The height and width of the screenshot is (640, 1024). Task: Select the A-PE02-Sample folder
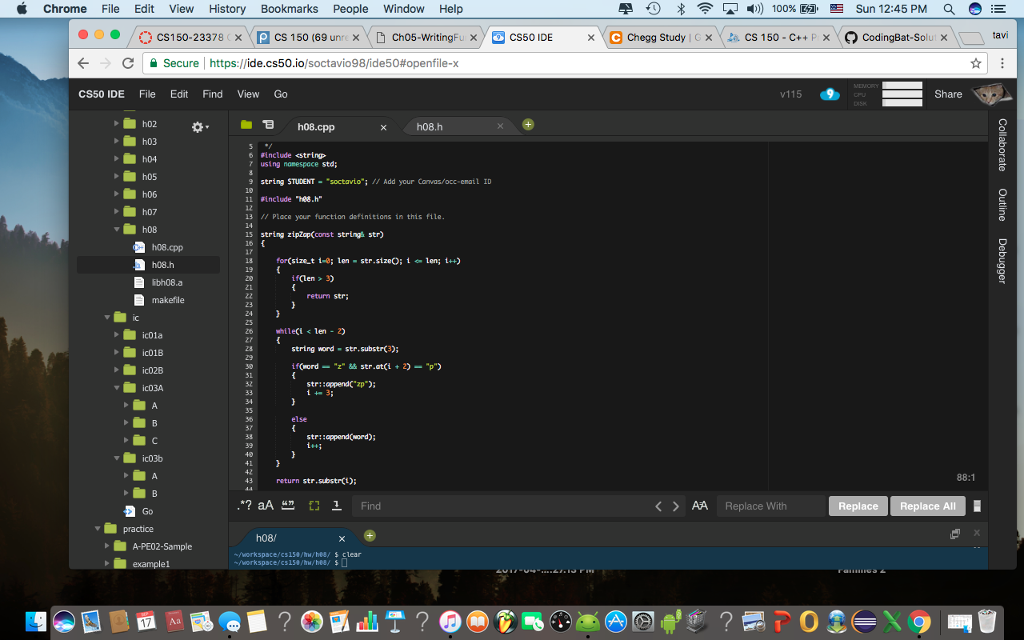coord(162,547)
